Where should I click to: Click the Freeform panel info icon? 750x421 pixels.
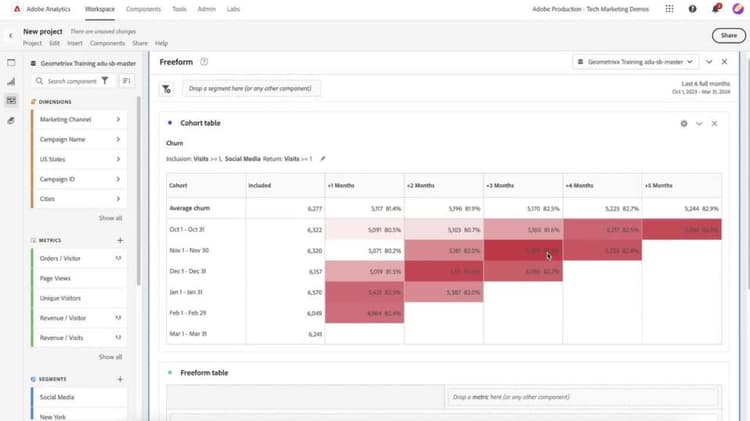point(204,62)
